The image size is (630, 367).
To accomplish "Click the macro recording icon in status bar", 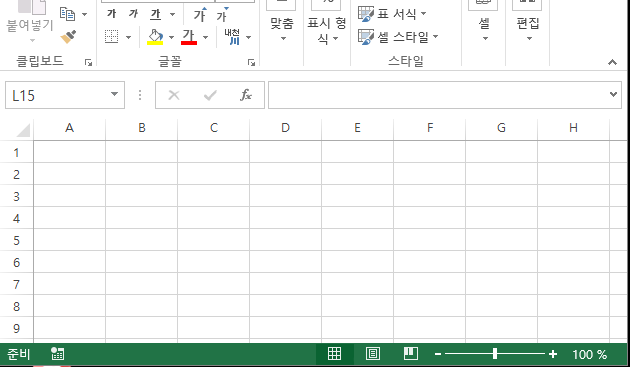I will tap(57, 354).
